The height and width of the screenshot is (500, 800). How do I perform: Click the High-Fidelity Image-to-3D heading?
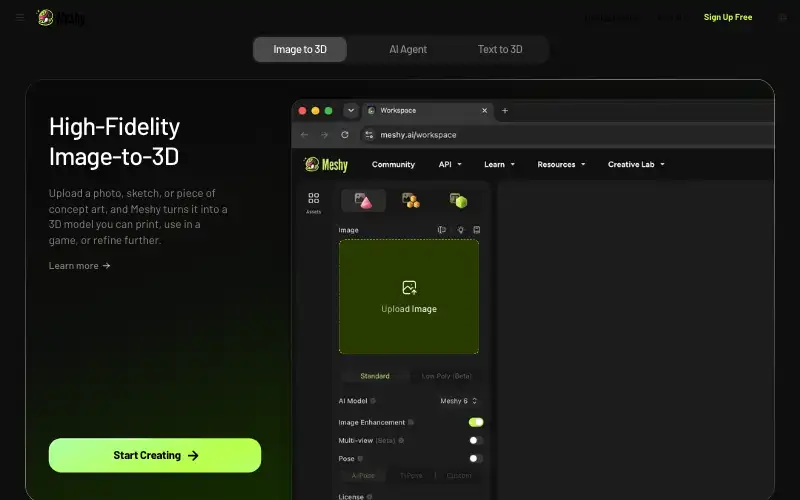pyautogui.click(x=114, y=141)
